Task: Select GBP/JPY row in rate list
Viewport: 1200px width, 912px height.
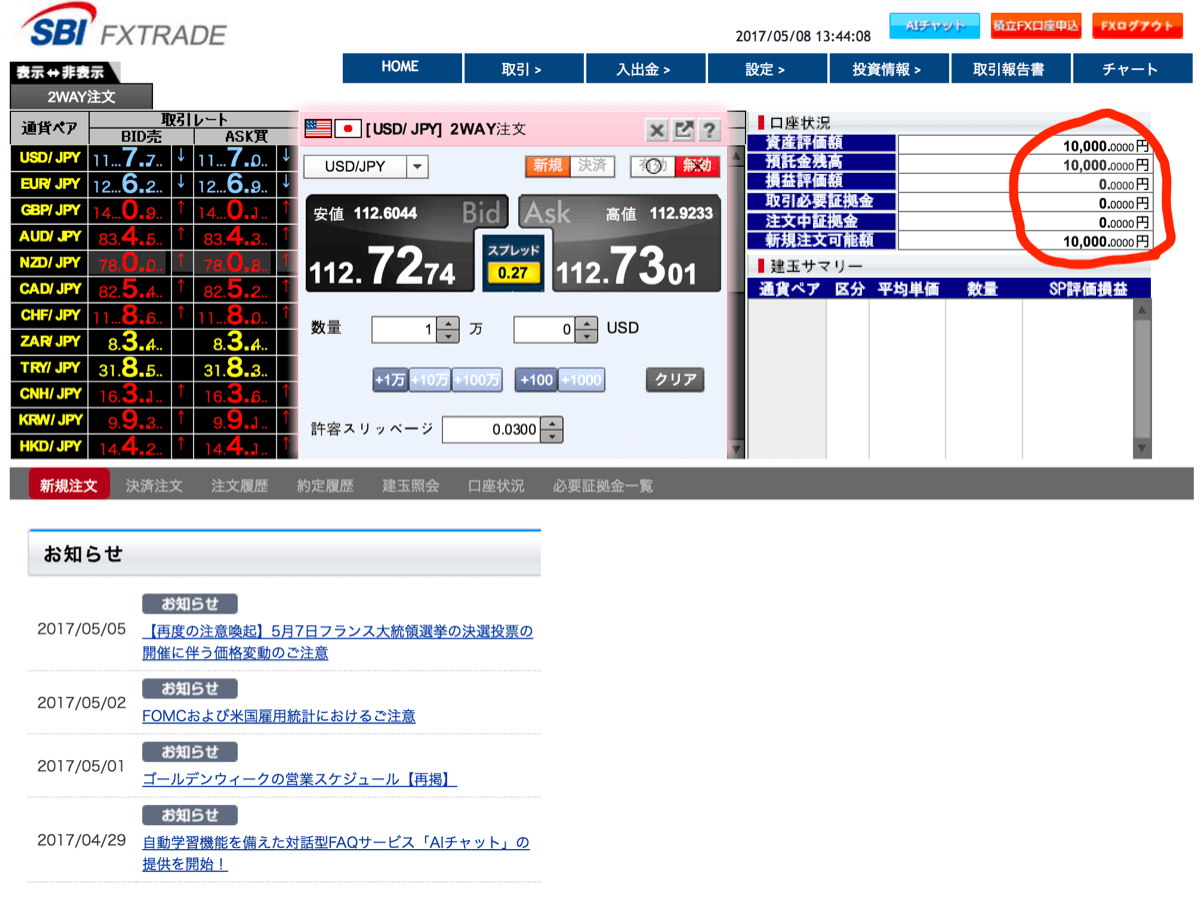Action: point(153,210)
